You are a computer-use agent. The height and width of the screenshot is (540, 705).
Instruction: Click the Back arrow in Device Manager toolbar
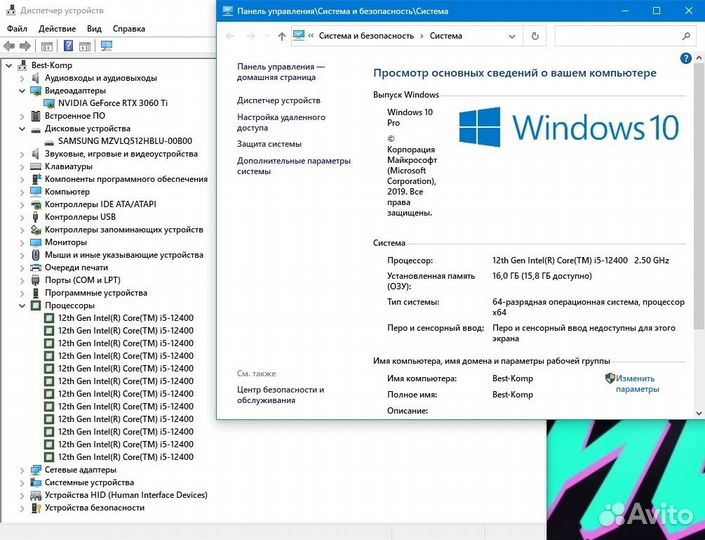point(9,46)
